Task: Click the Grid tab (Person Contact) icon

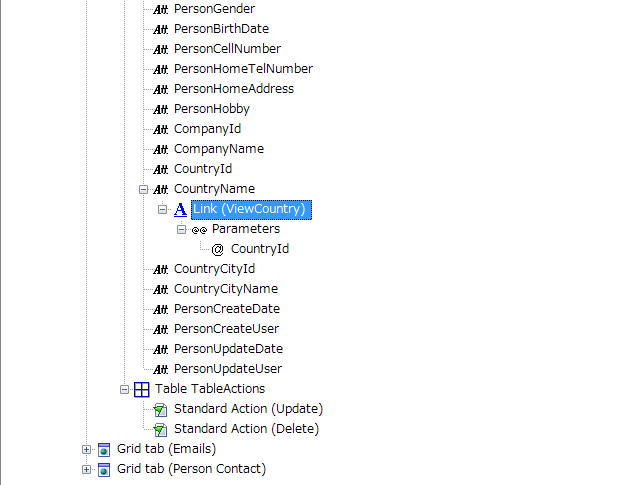Action: click(104, 469)
